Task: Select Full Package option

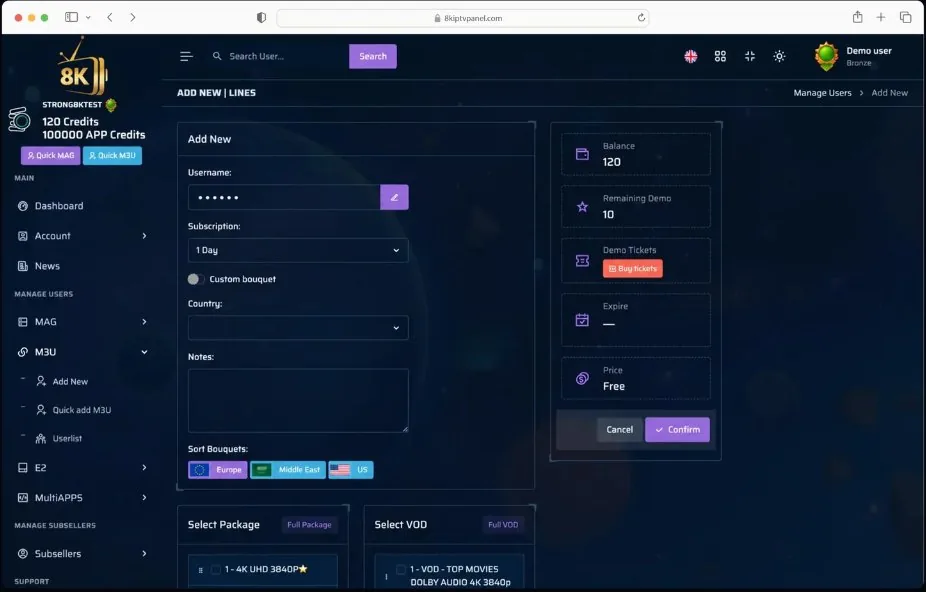Action: coord(309,525)
